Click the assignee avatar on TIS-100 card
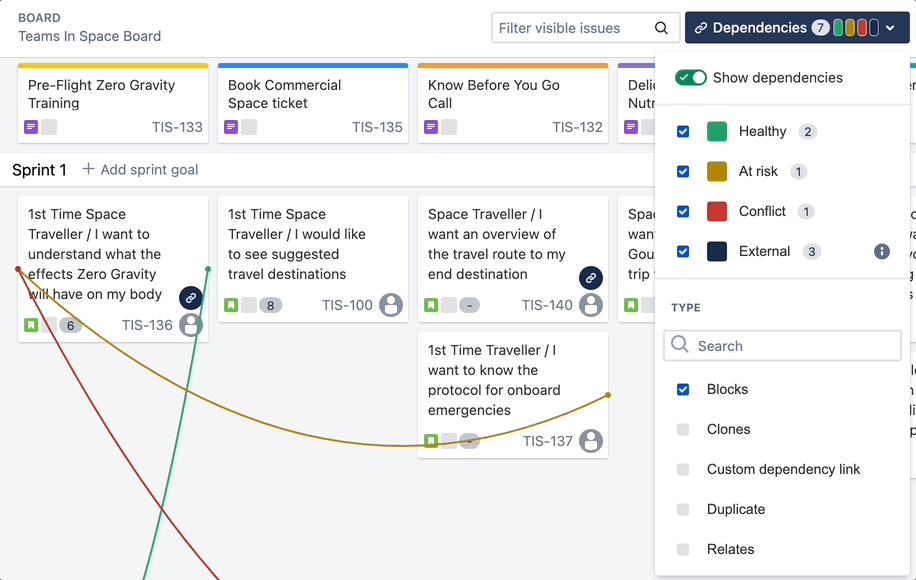The height and width of the screenshot is (580, 916). click(390, 305)
